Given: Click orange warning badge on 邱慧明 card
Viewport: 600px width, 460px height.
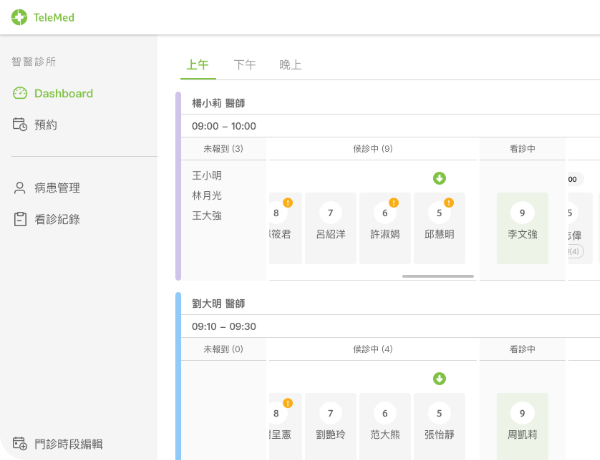Looking at the screenshot, I should tap(448, 203).
